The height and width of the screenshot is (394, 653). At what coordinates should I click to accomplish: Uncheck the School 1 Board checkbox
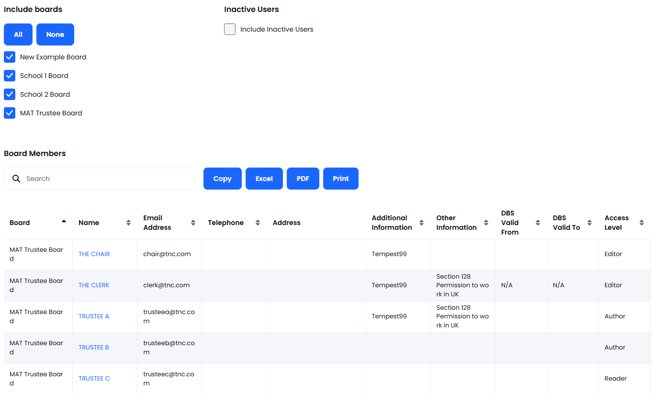click(10, 76)
